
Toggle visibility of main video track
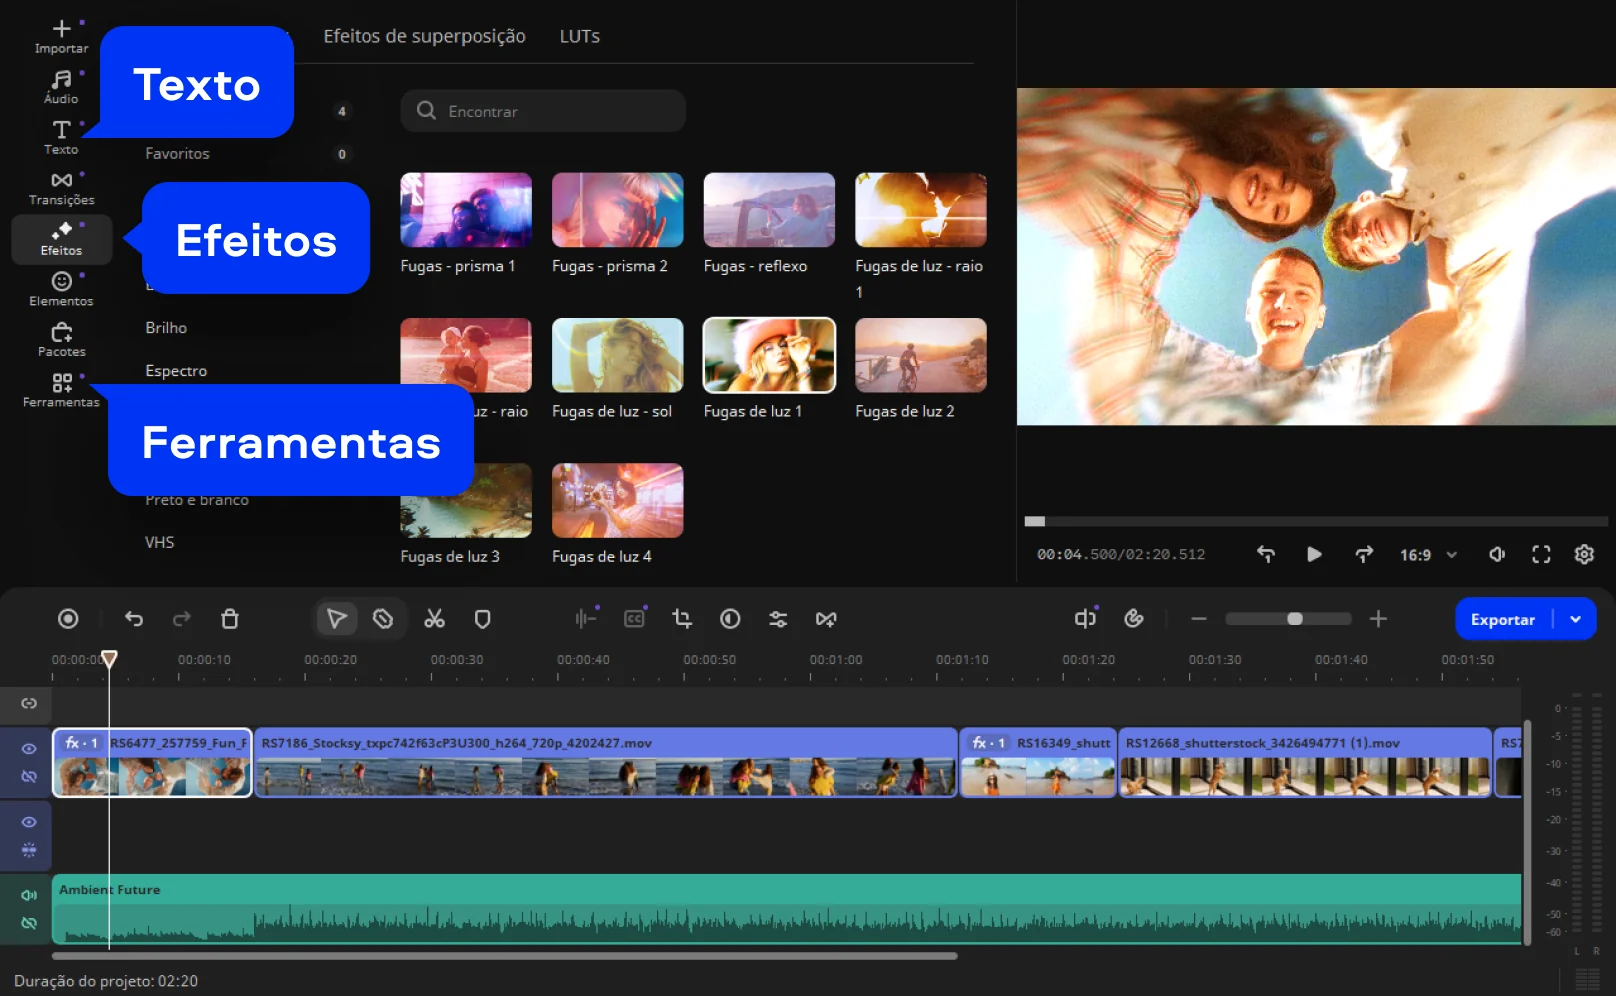click(x=29, y=749)
